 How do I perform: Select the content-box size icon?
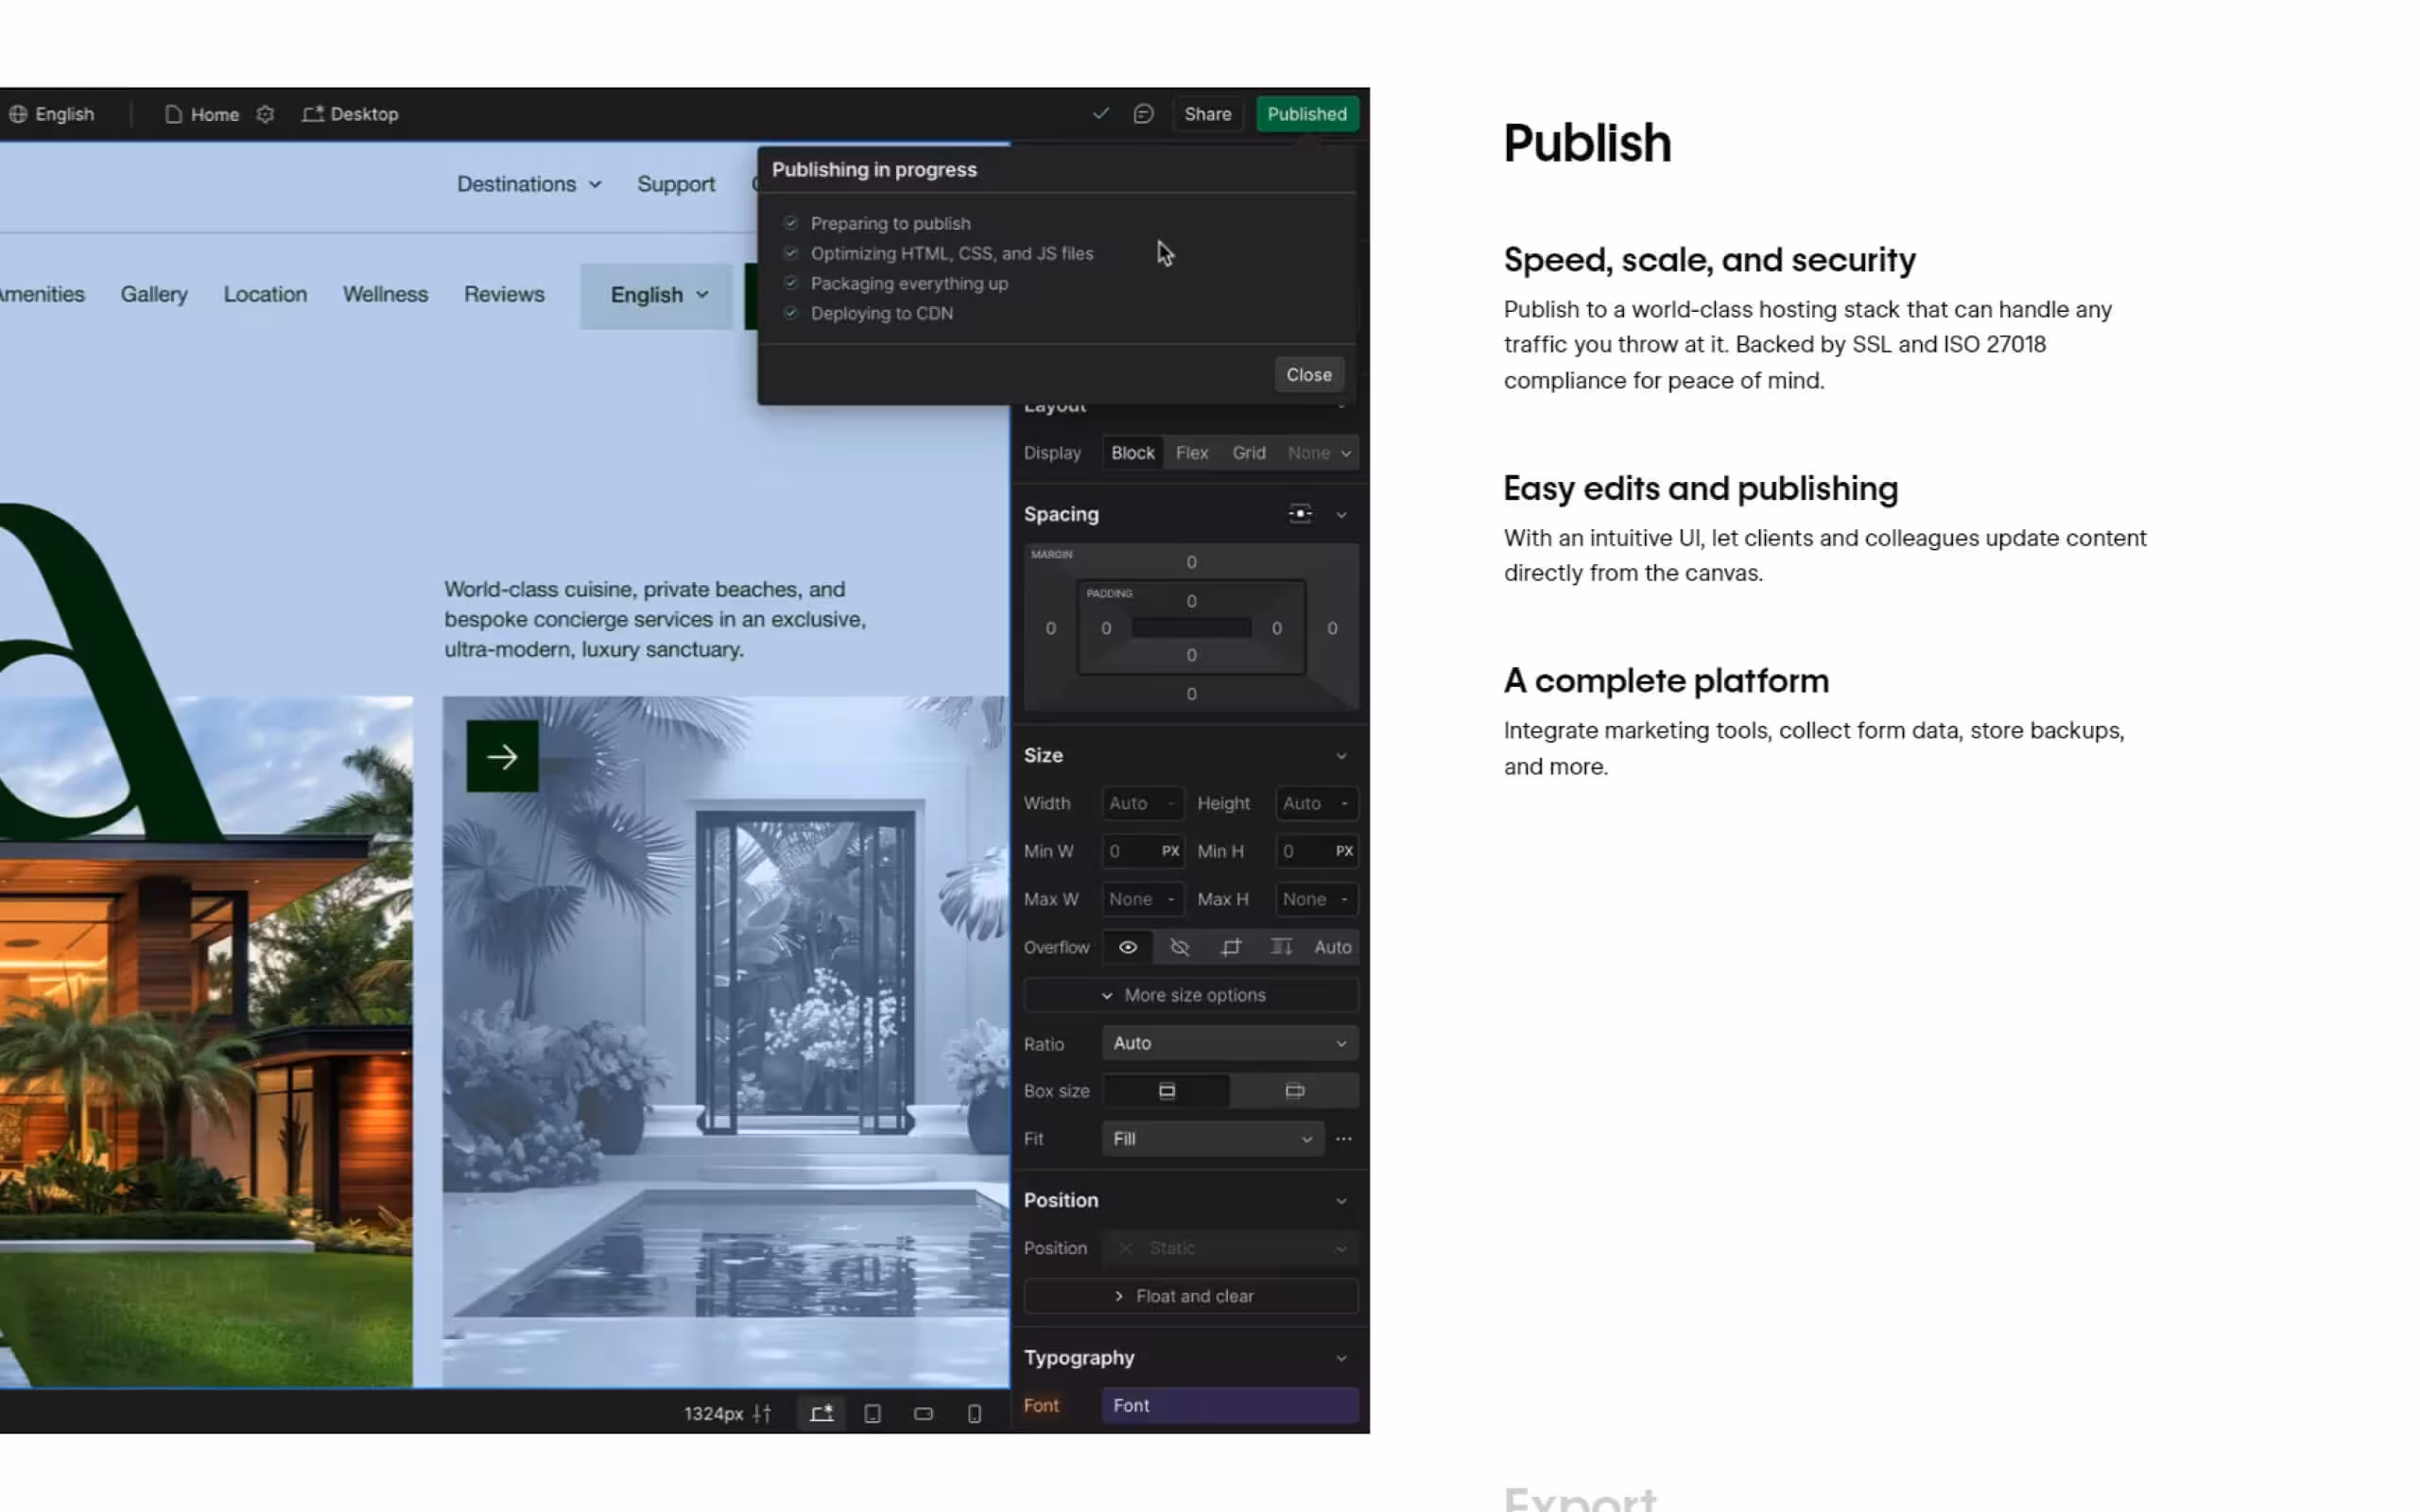tap(1294, 1091)
